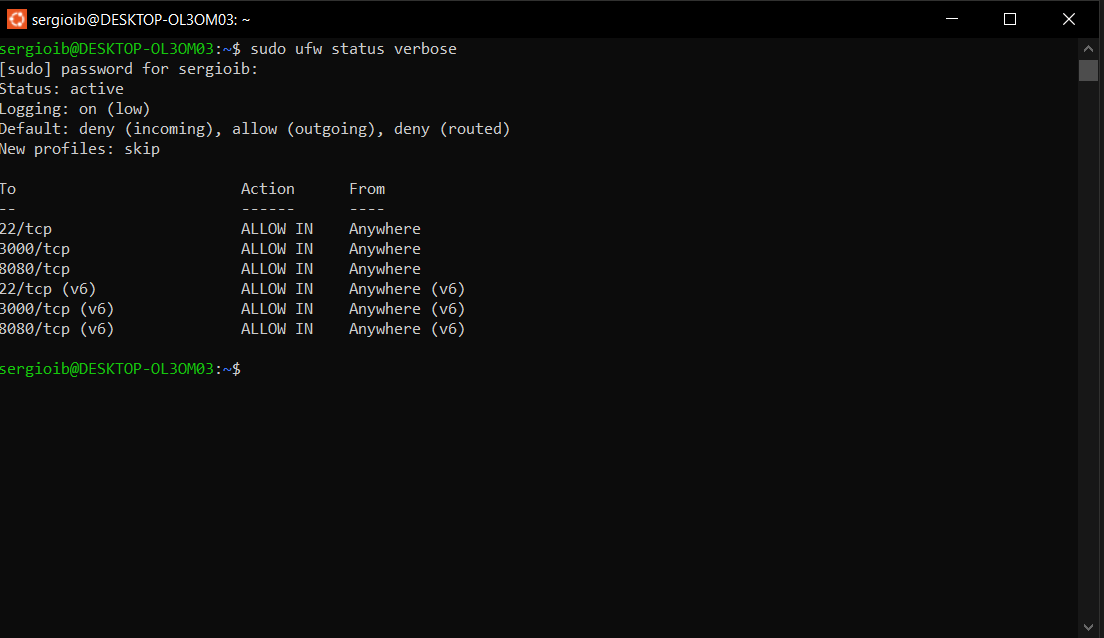
Task: Click the Ubuntu icon in title bar
Action: [16, 19]
